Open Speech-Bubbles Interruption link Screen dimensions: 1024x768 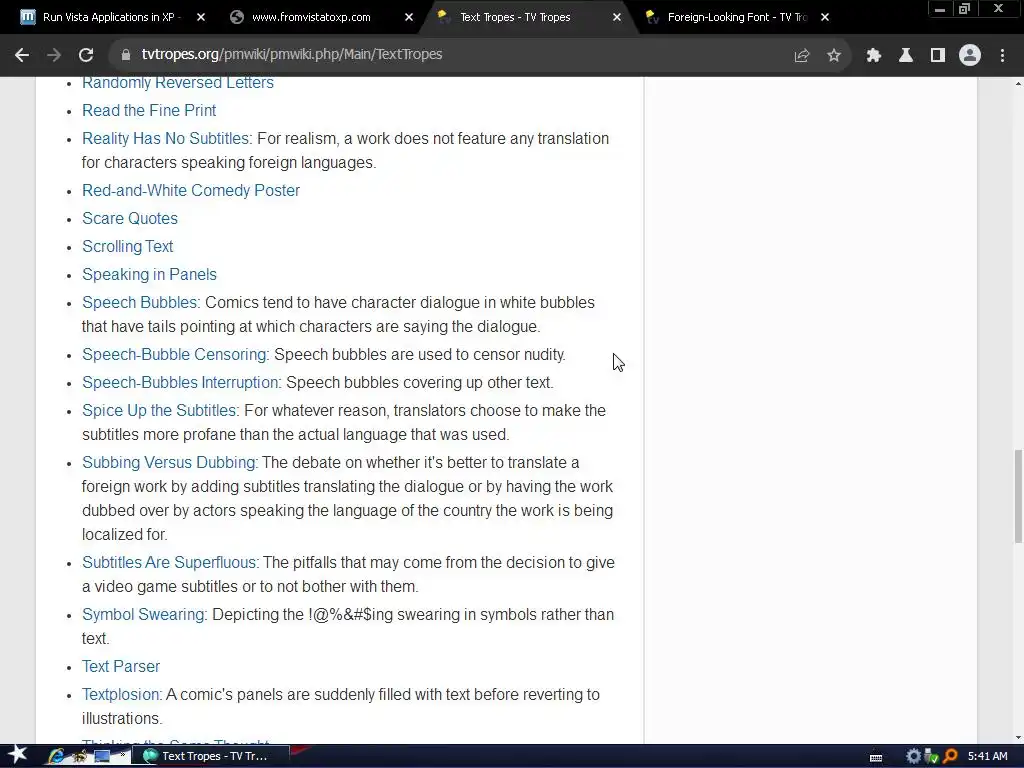[x=180, y=383]
